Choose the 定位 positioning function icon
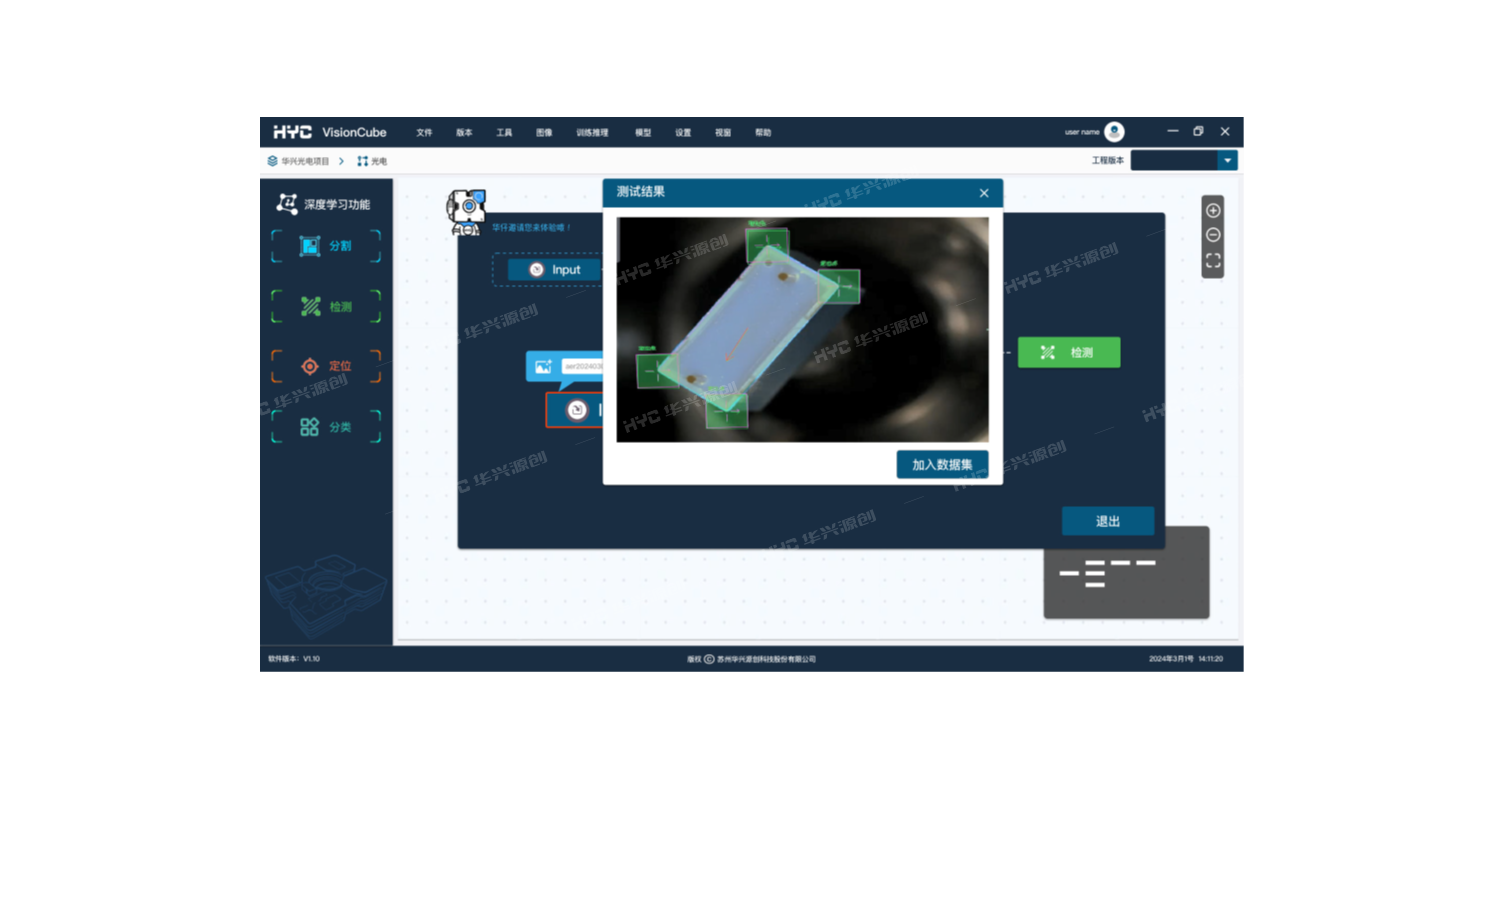The image size is (1500, 900). (310, 366)
